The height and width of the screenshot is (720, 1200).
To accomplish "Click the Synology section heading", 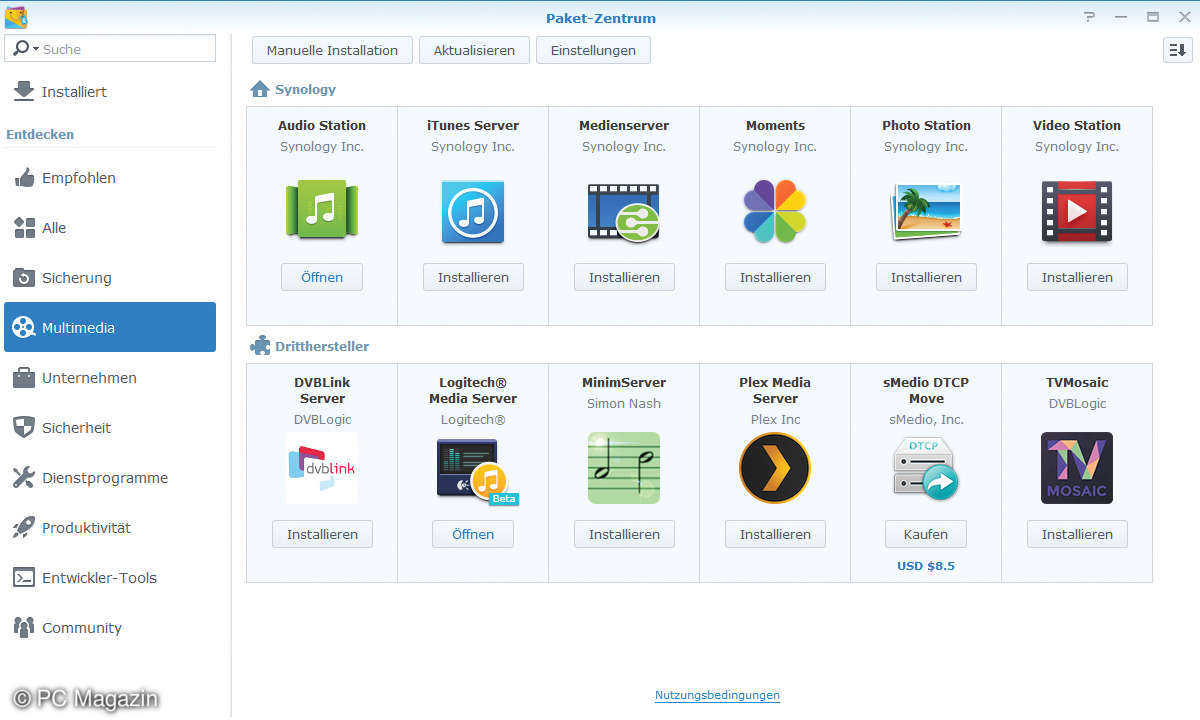I will tap(305, 89).
